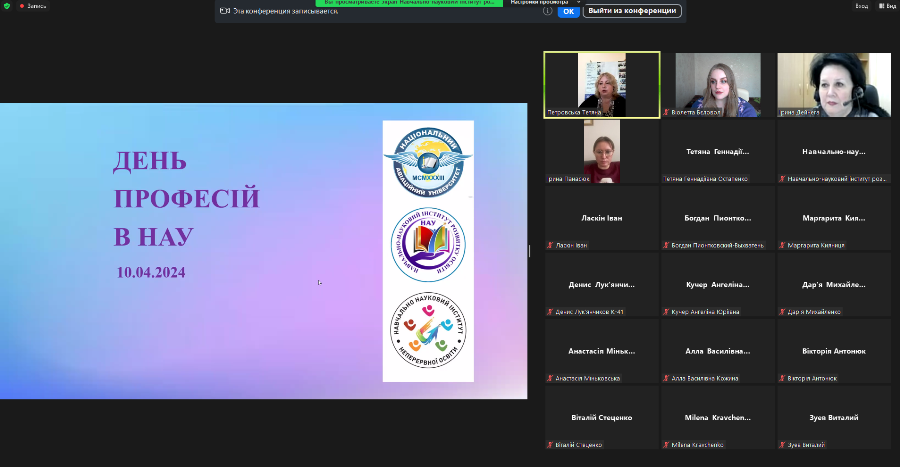This screenshot has width=900, height=467.
Task: Open the Вид view layout button
Action: pyautogui.click(x=887, y=6)
